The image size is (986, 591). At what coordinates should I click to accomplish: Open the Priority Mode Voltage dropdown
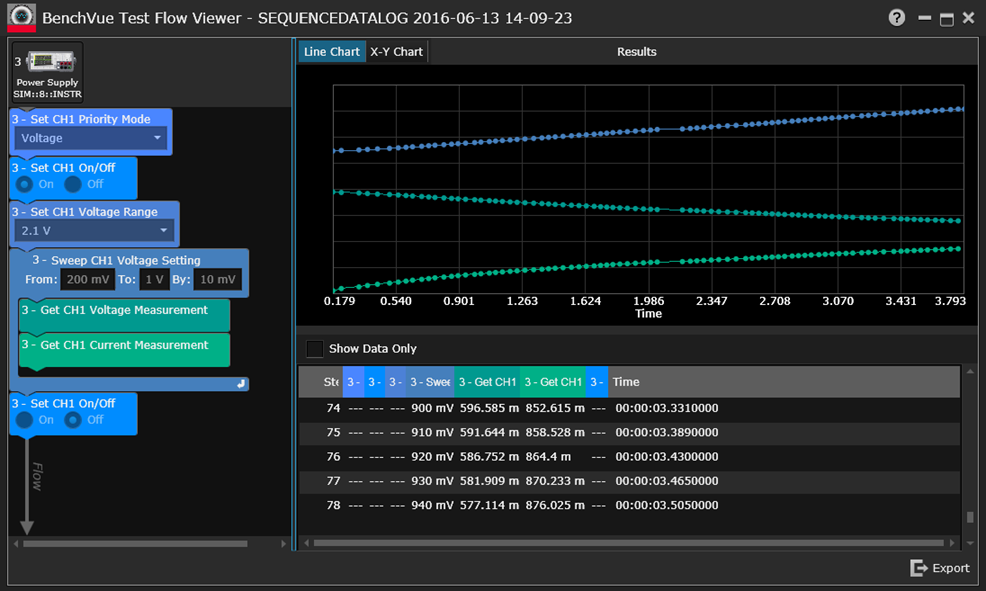point(93,138)
